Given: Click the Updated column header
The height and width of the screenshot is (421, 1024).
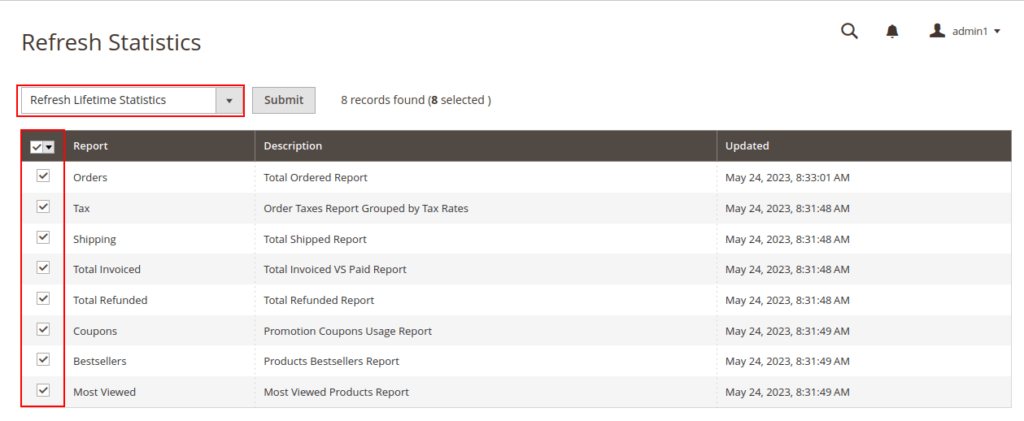Looking at the screenshot, I should 747,146.
